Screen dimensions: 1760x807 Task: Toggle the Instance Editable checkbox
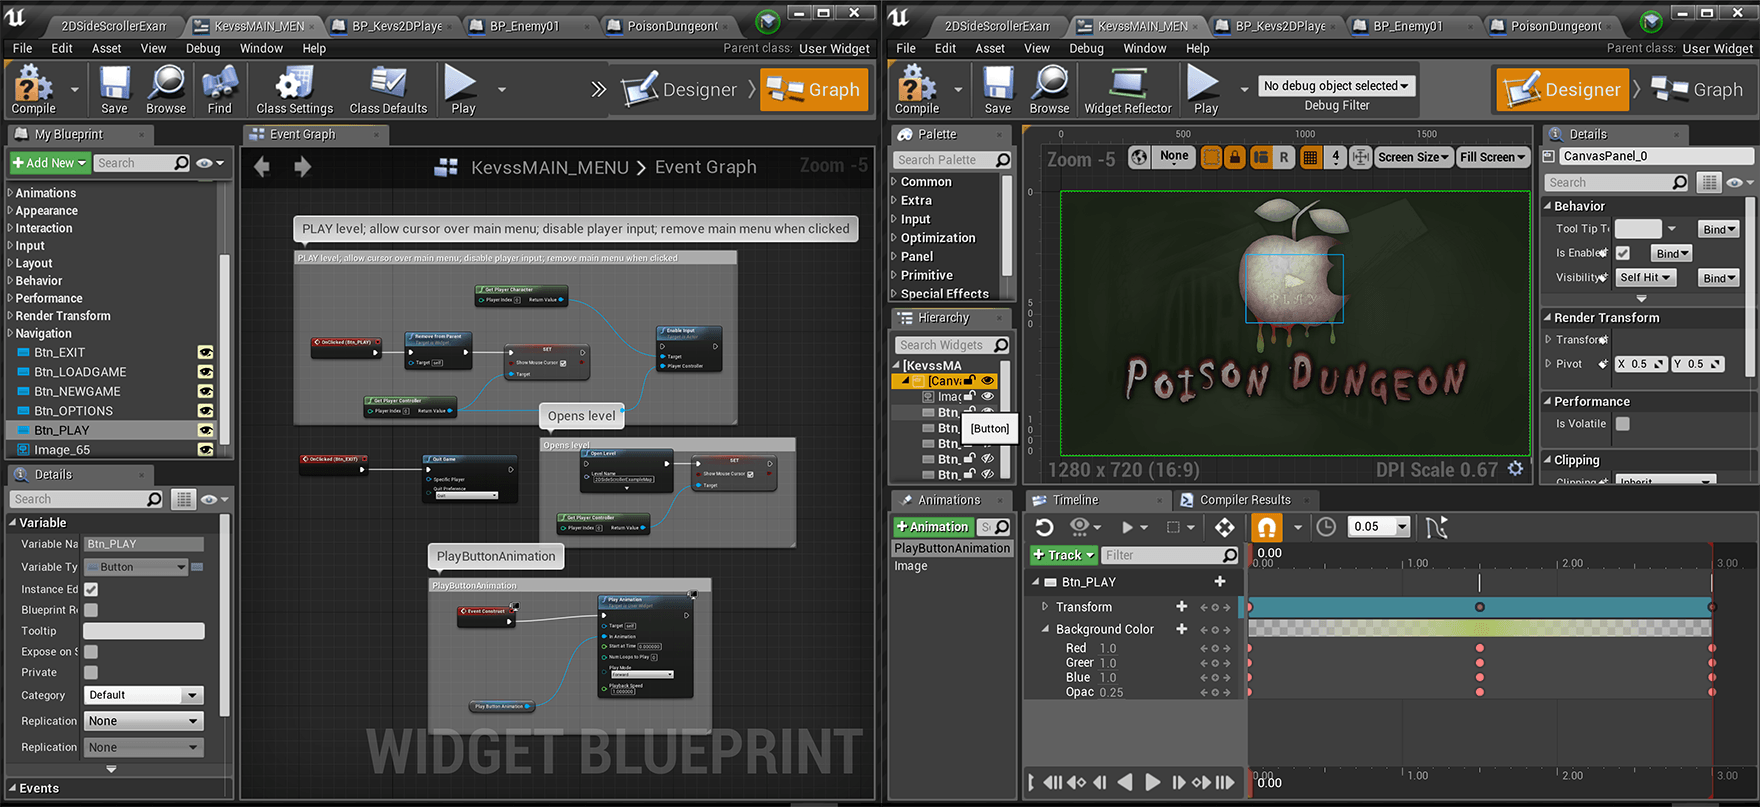pos(91,589)
